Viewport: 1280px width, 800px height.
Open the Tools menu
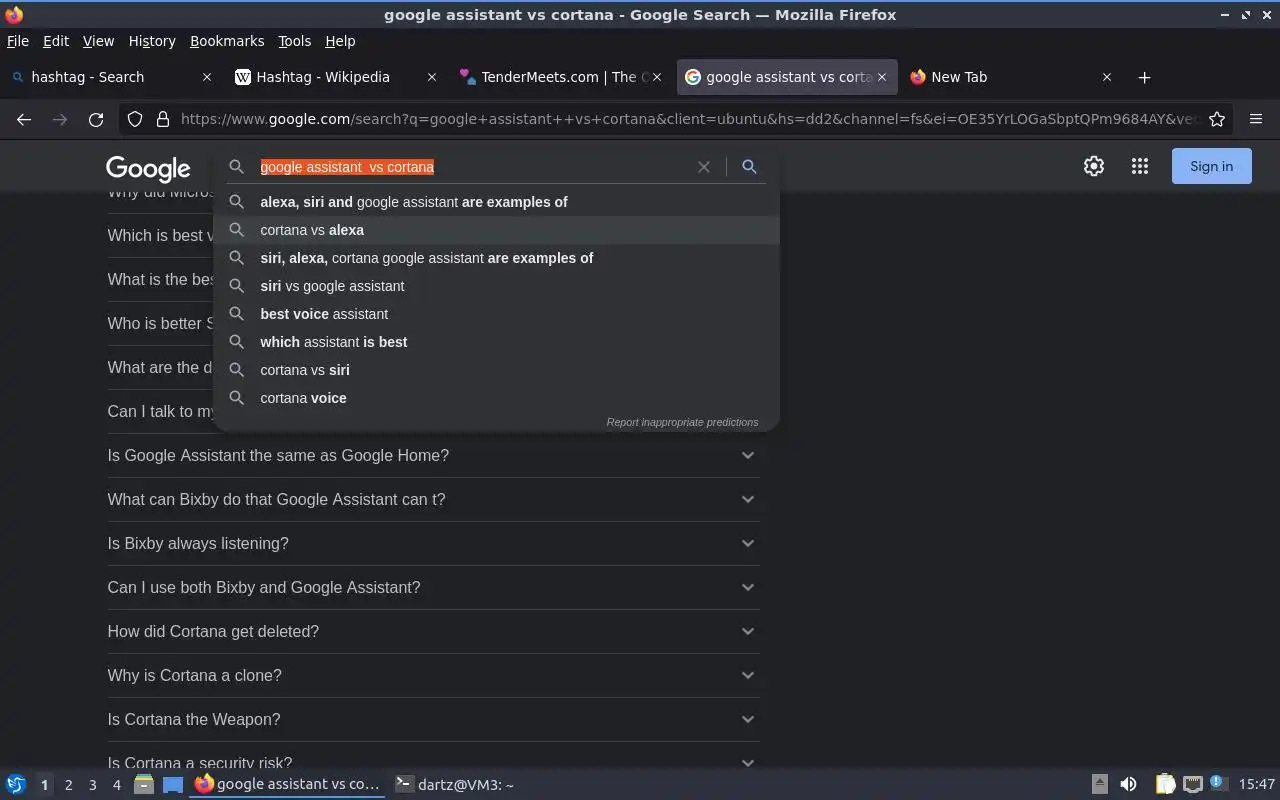tap(294, 41)
